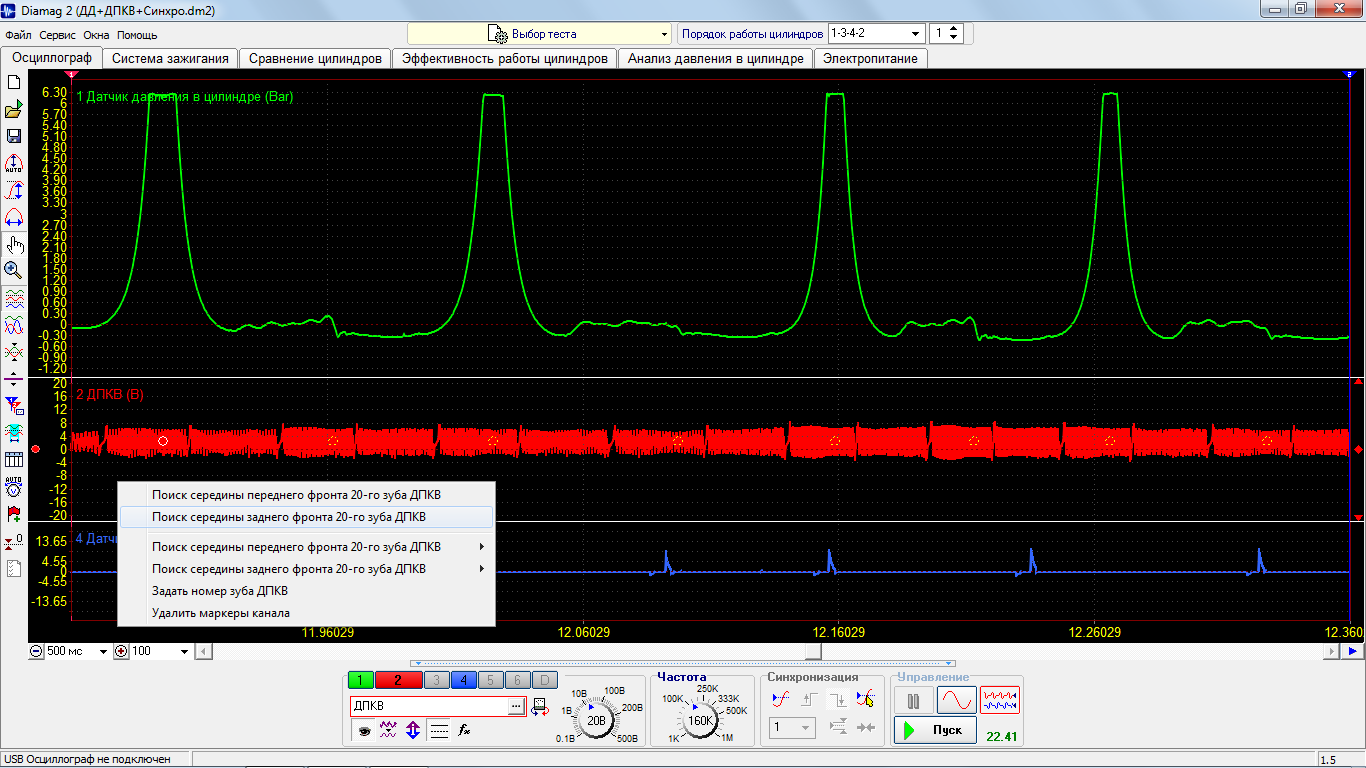Click the falling edge trigger icon
This screenshot has width=1366, height=768.
(838, 699)
